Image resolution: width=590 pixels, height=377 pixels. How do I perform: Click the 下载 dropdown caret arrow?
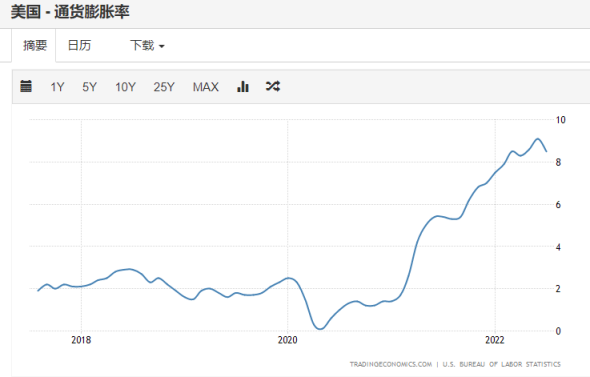(162, 46)
